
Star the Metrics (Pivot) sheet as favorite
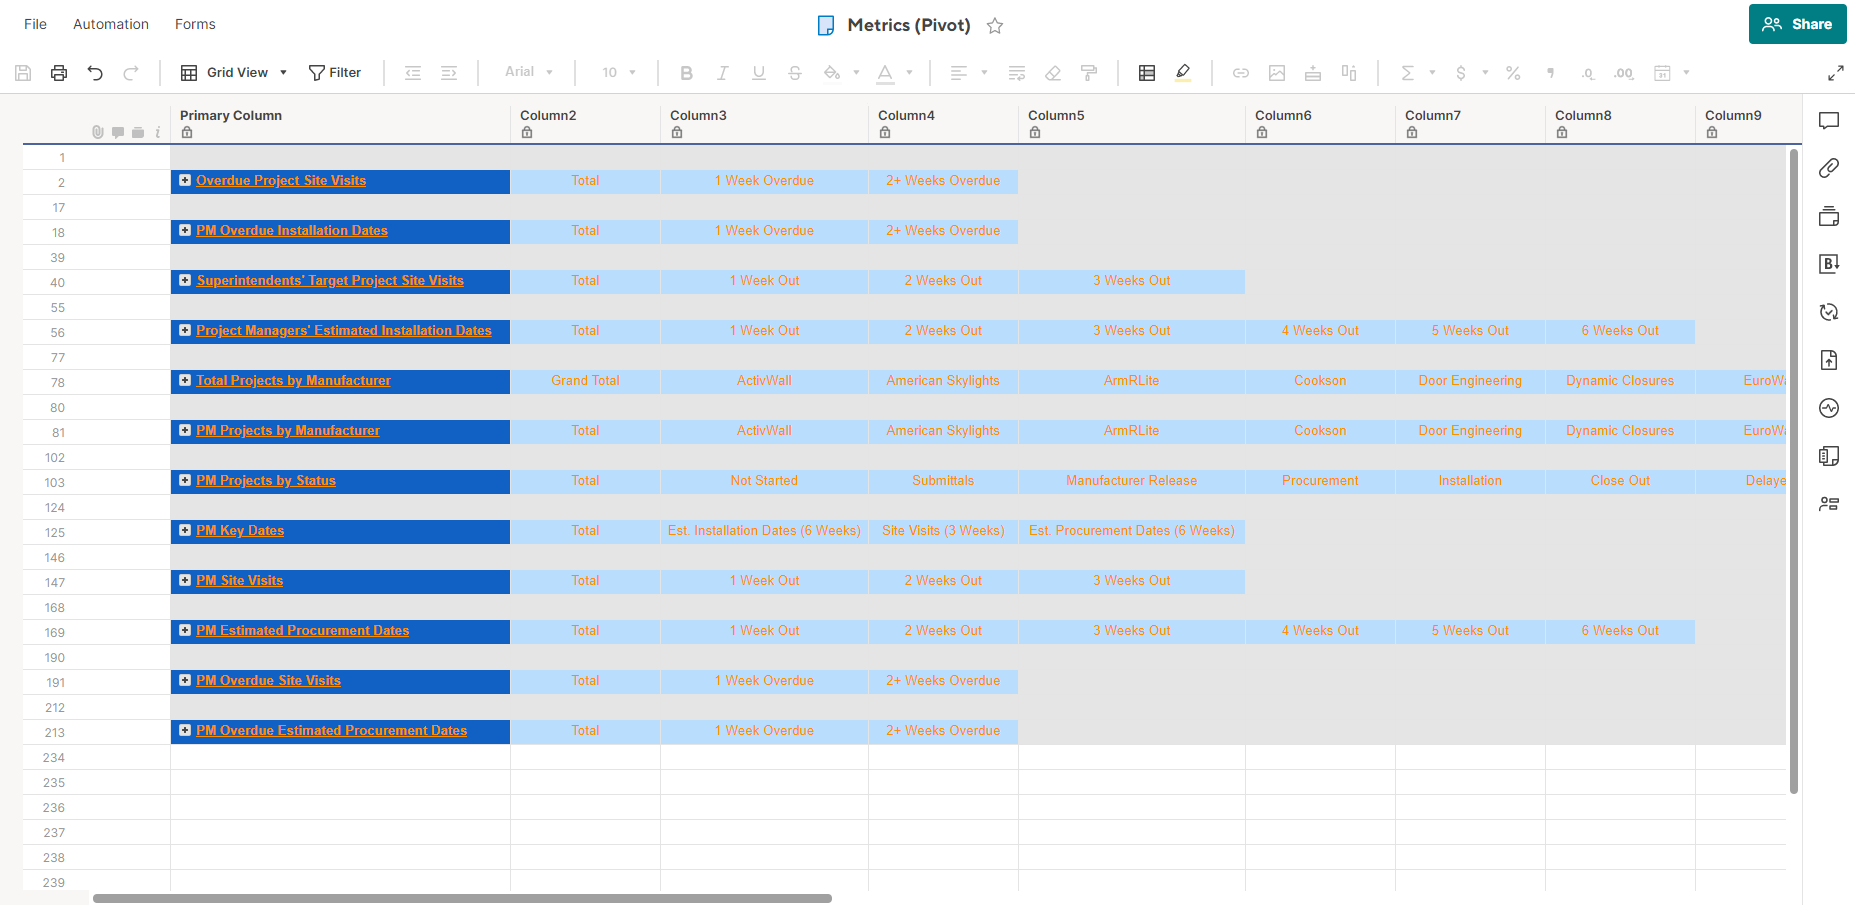[995, 26]
